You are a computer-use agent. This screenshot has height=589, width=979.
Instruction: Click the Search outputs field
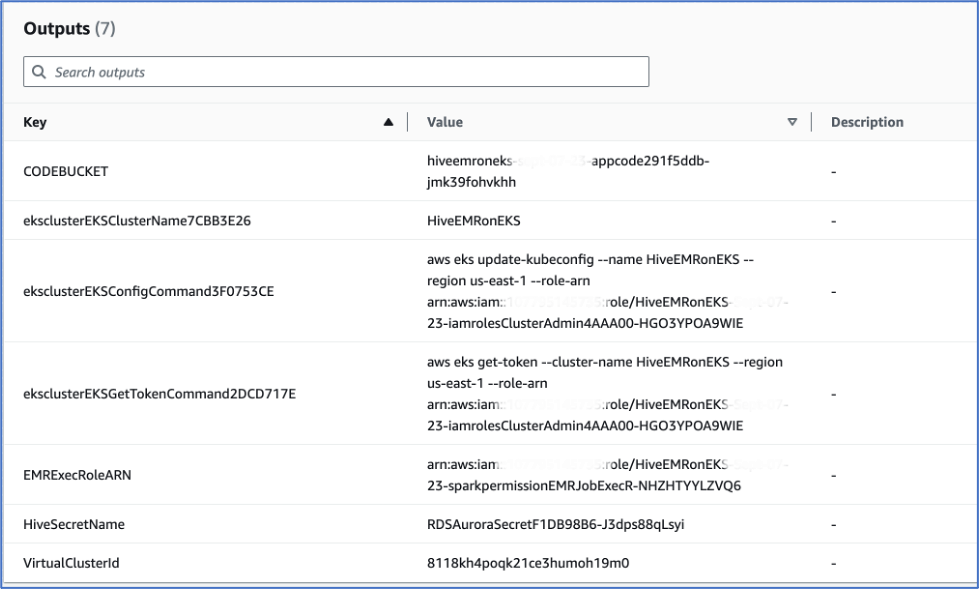point(336,72)
